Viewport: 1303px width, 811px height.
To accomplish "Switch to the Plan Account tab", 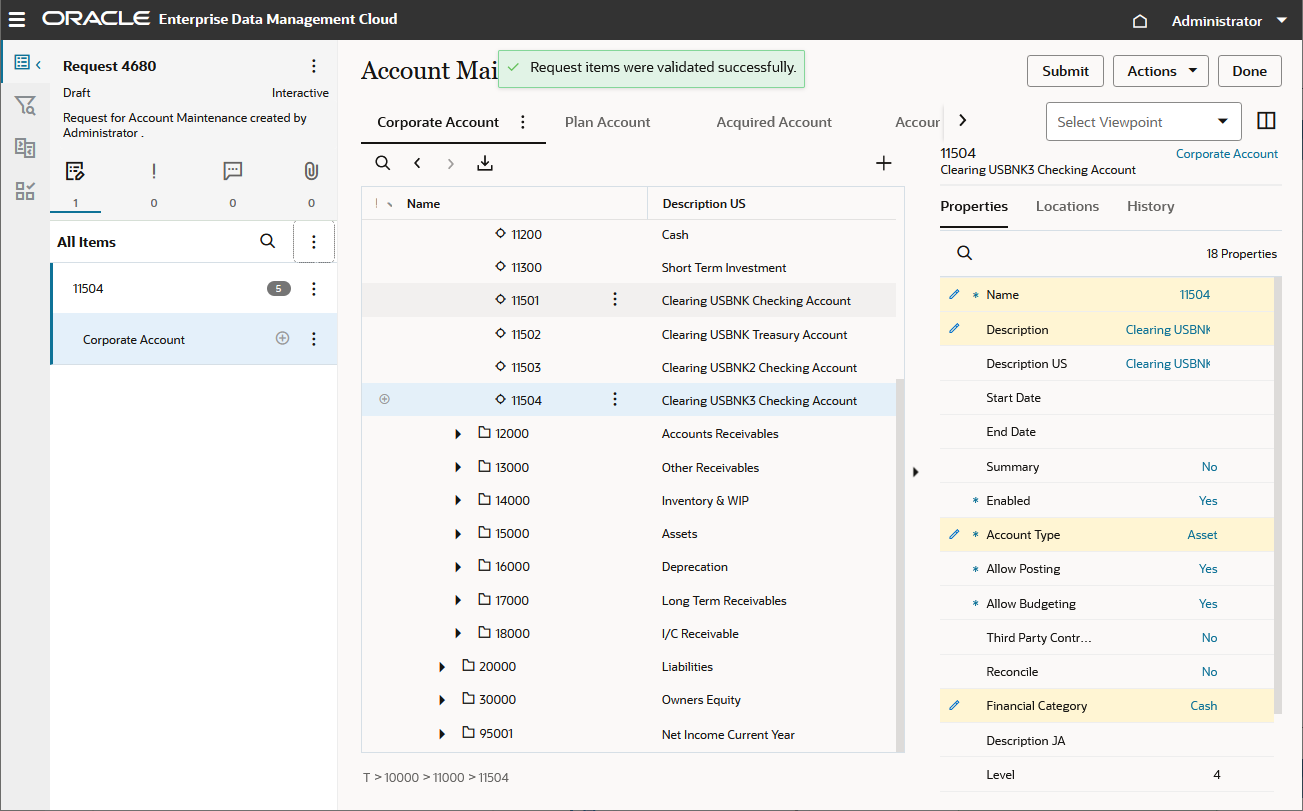I will coord(607,122).
